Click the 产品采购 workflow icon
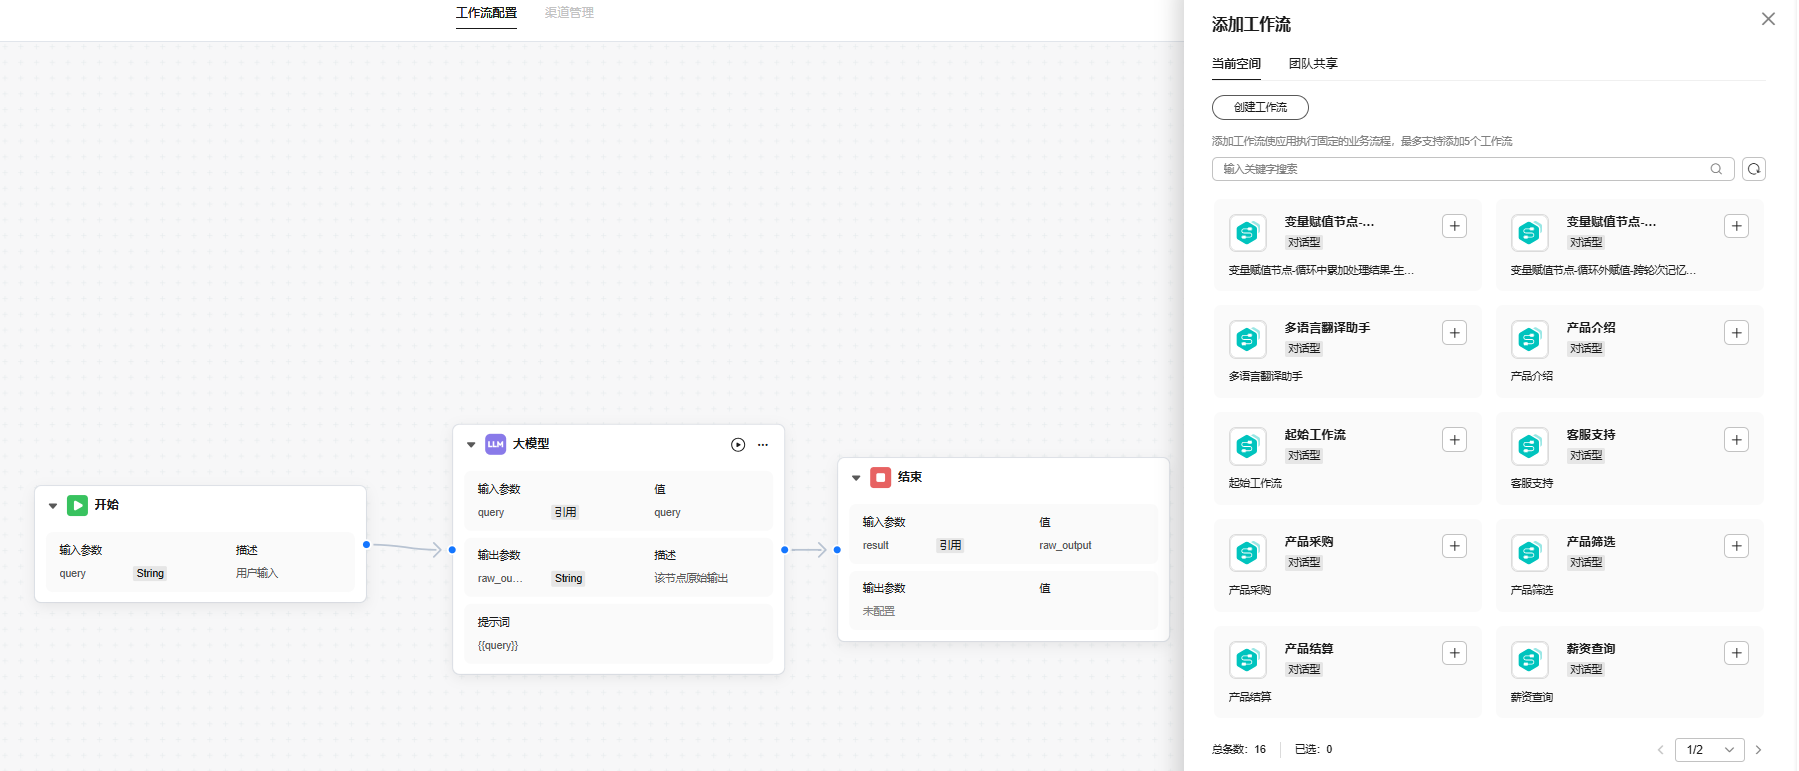Viewport: 1799px width, 771px height. coord(1247,553)
